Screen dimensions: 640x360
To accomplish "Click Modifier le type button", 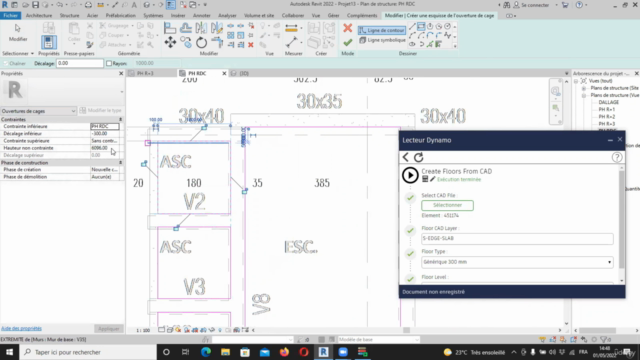I will pyautogui.click(x=101, y=111).
